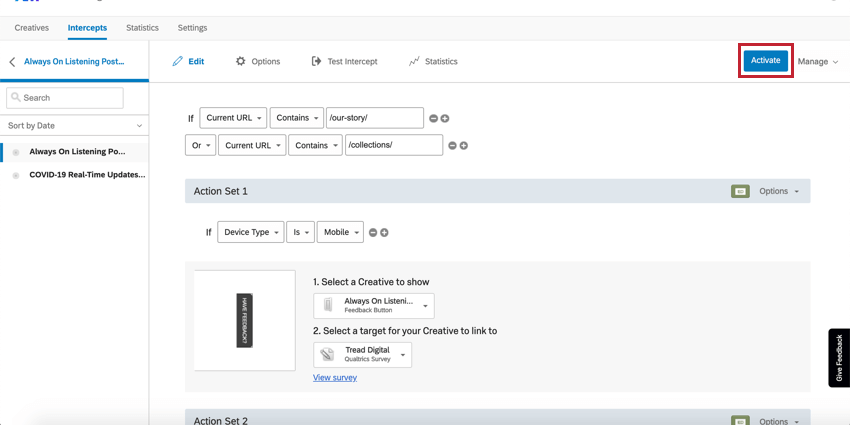850x425 pixels.
Task: Open the Sort by Date dropdown
Action: click(74, 126)
